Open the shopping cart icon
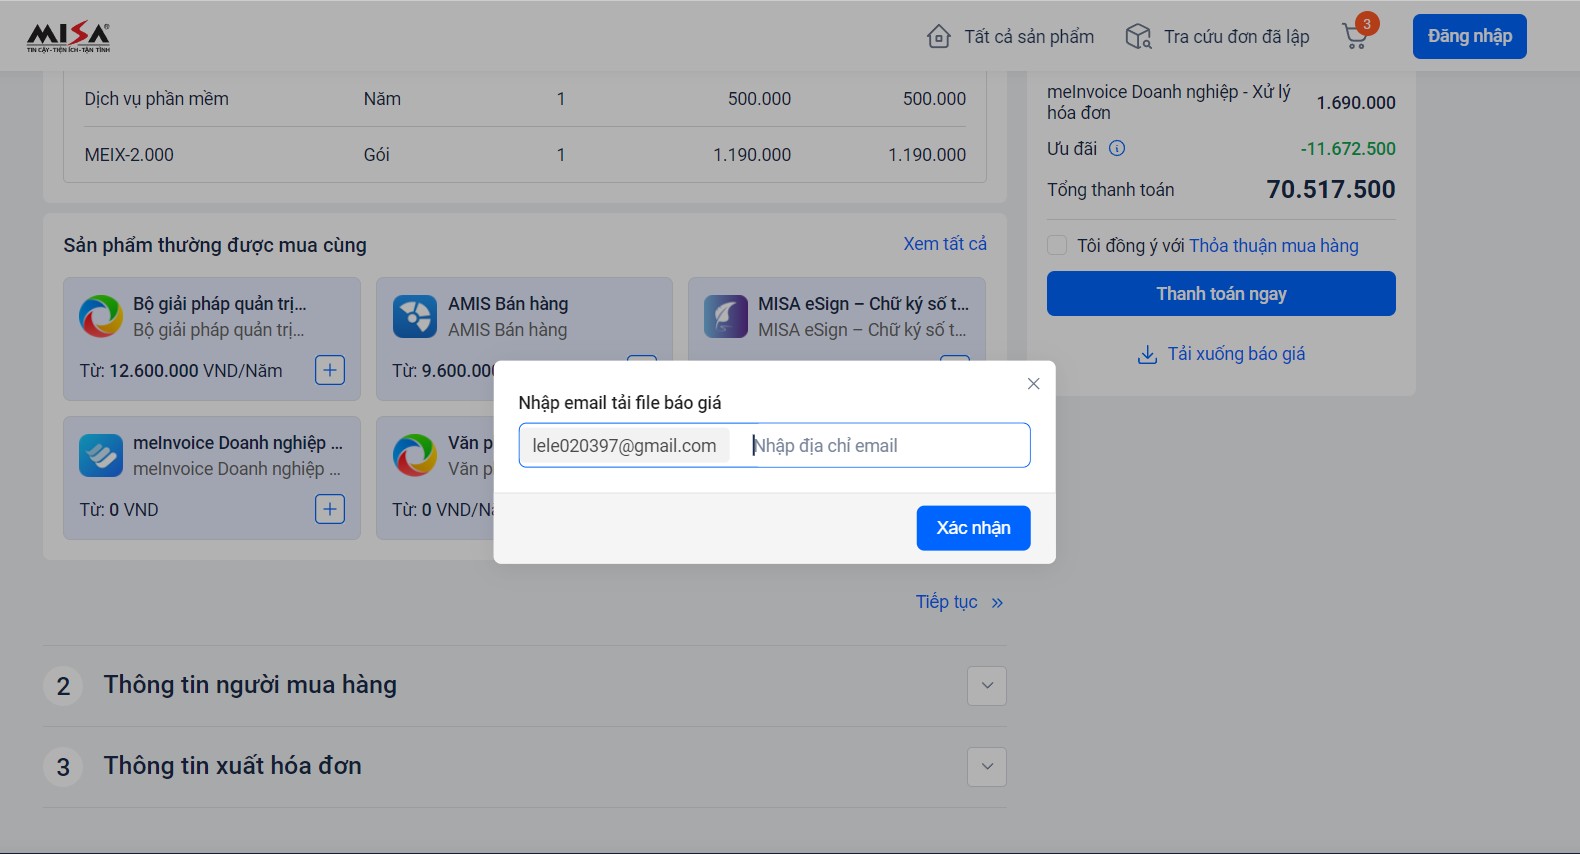Viewport: 1580px width, 854px height. coord(1355,37)
